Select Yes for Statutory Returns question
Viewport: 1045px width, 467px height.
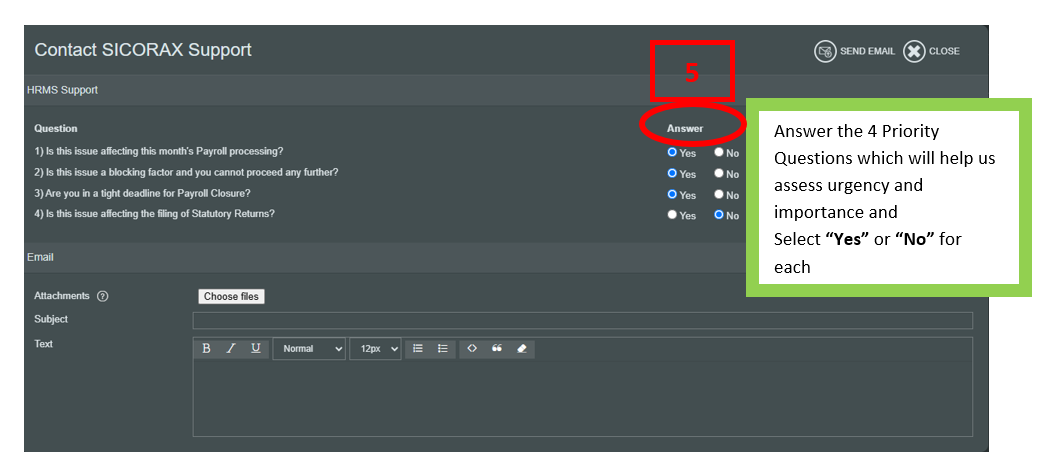point(672,215)
